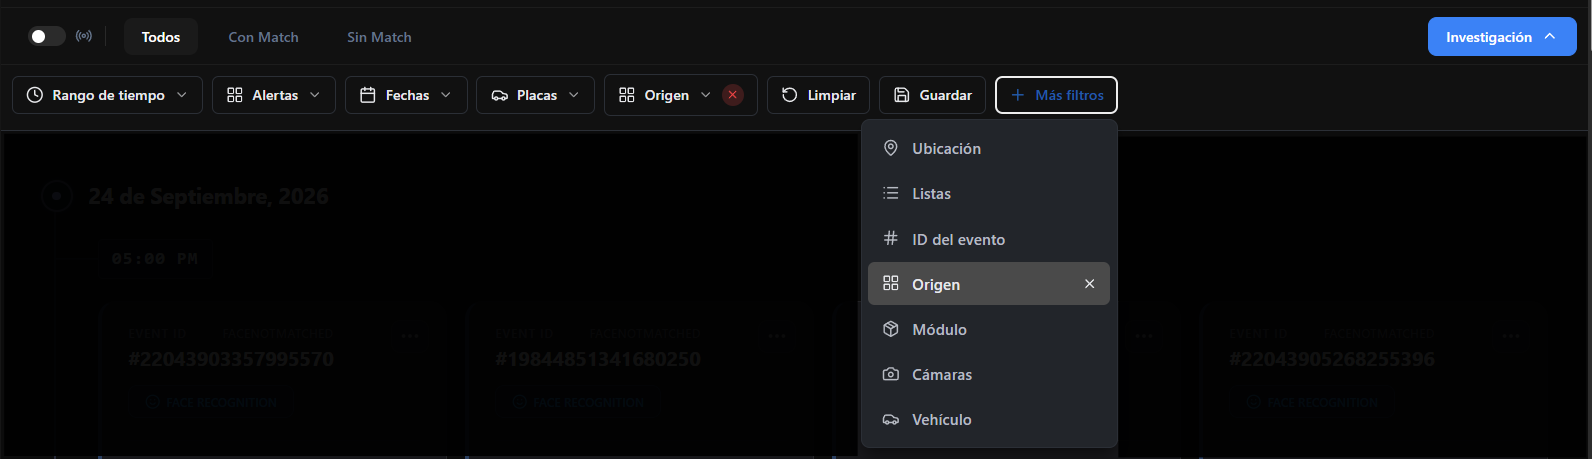Click the grid icon beside Origen menu entry
Image resolution: width=1592 pixels, height=459 pixels.
coord(891,283)
